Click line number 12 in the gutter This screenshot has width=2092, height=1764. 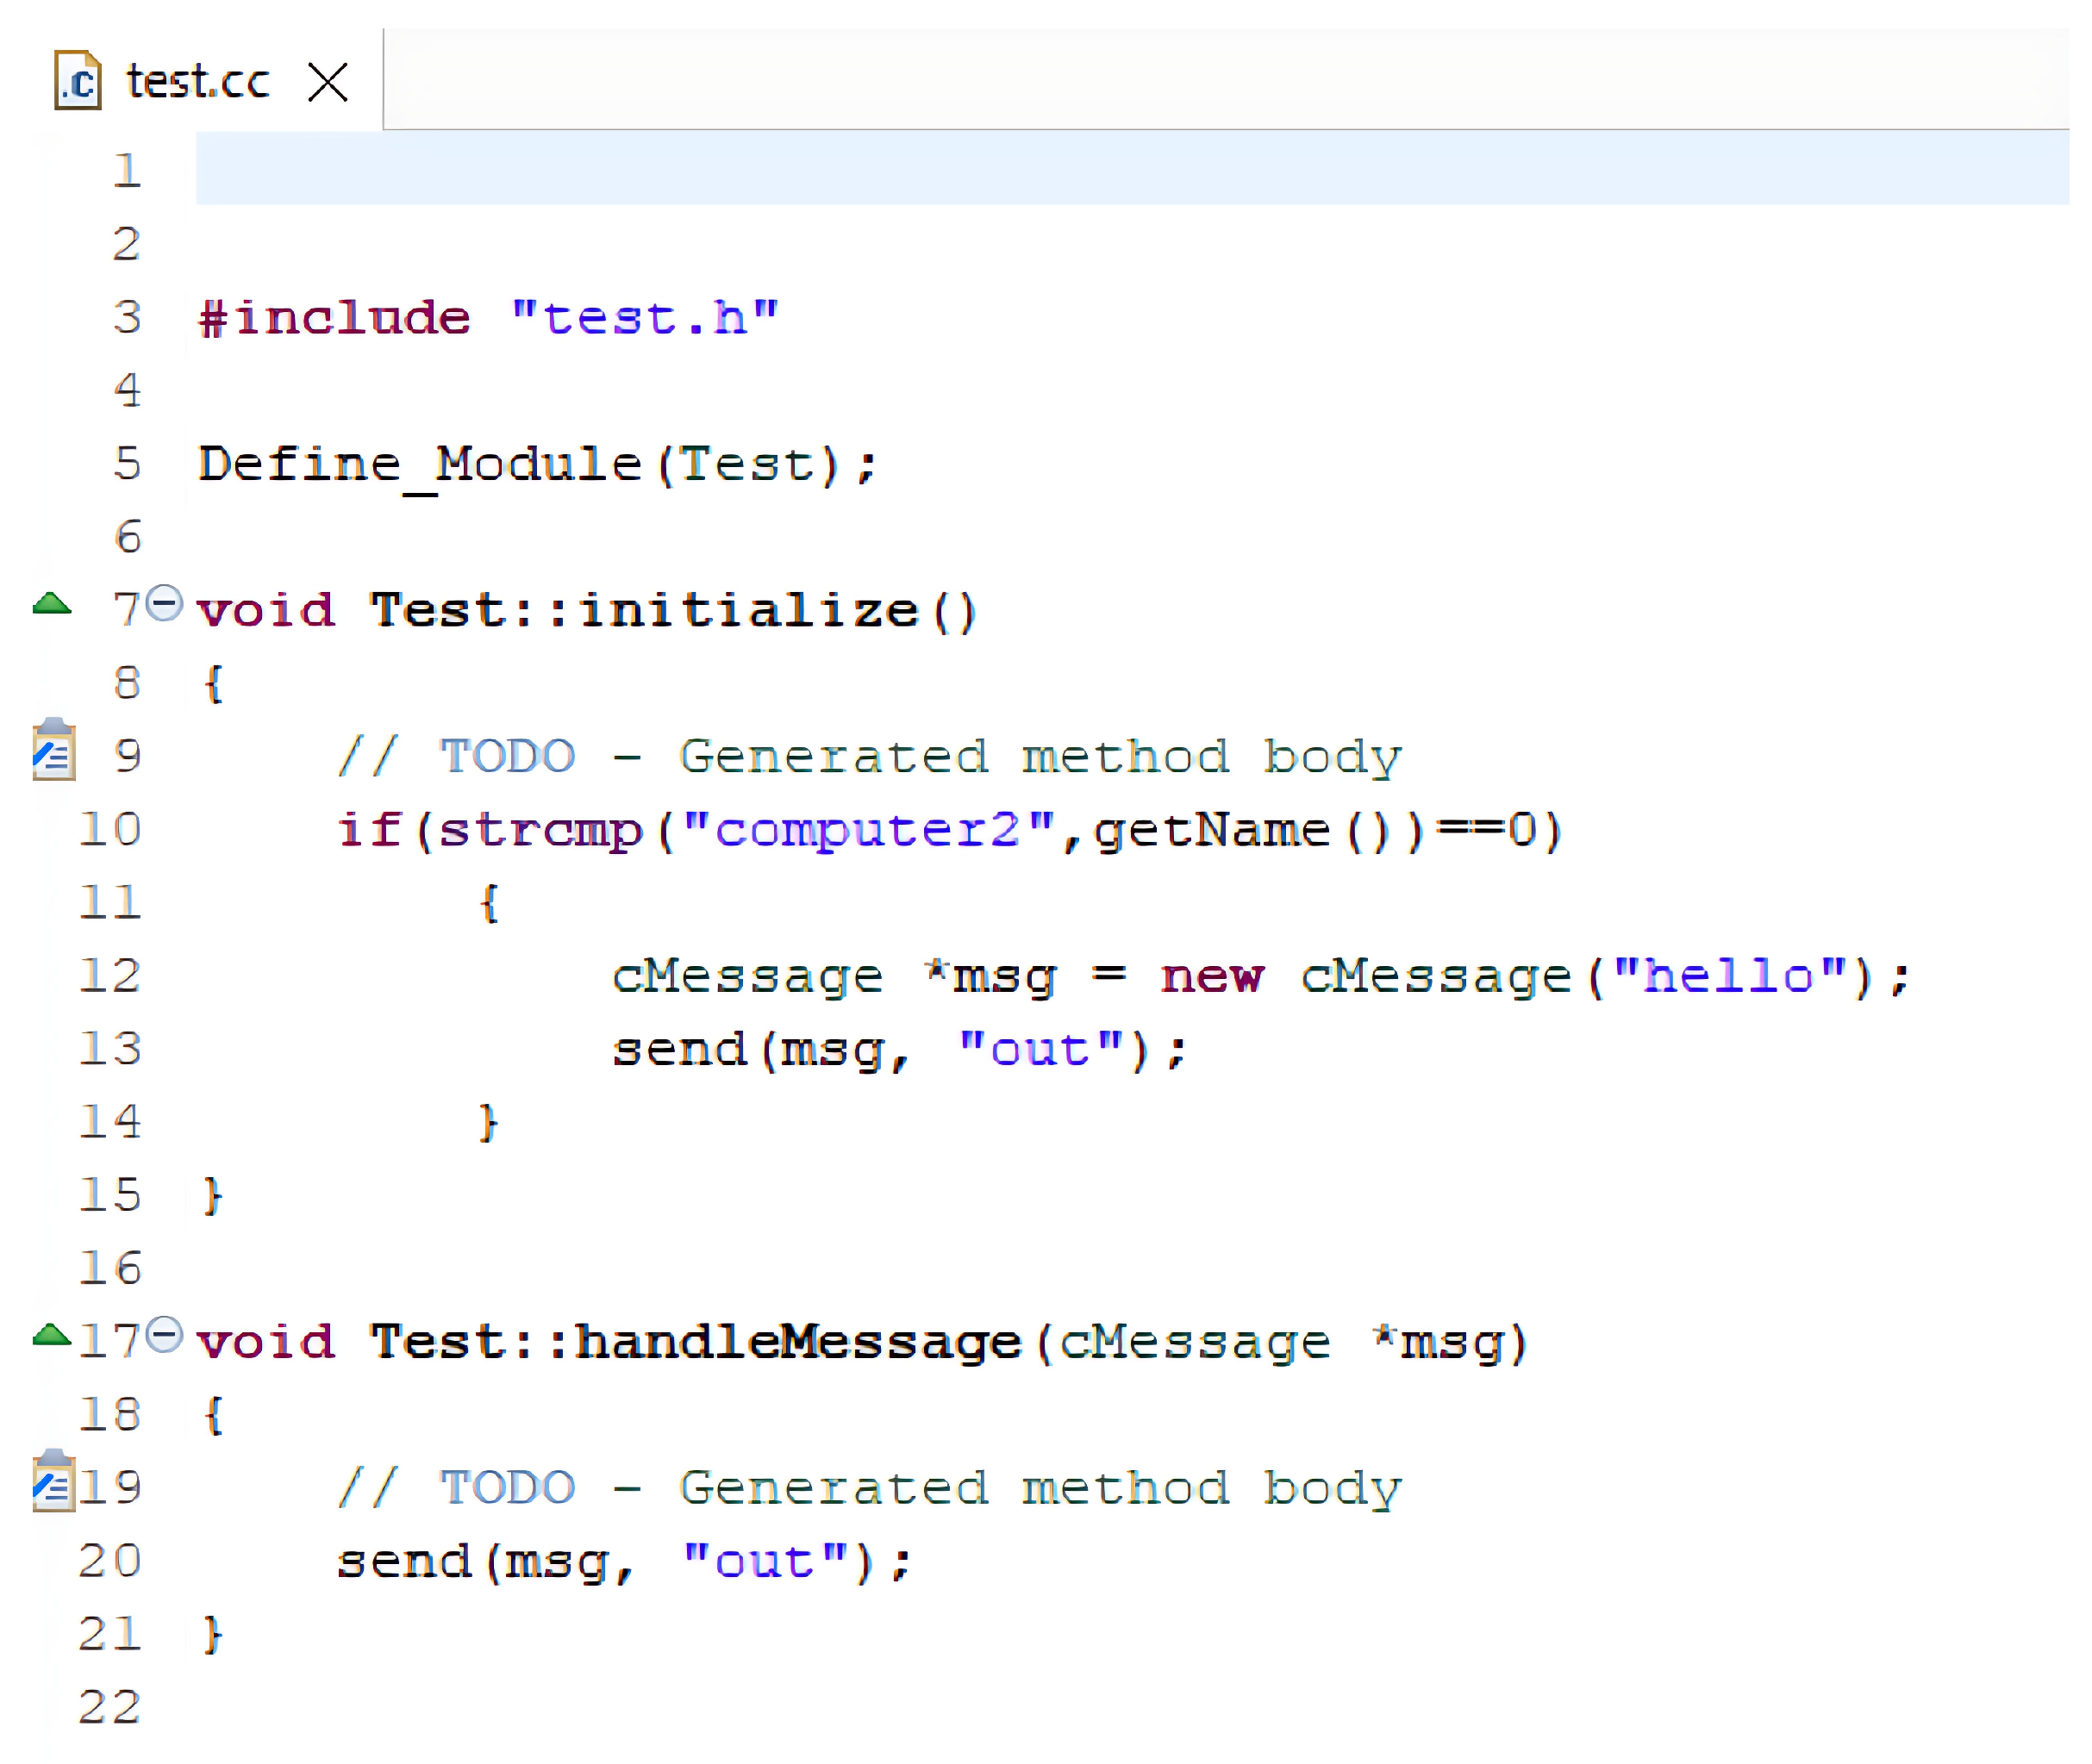110,976
